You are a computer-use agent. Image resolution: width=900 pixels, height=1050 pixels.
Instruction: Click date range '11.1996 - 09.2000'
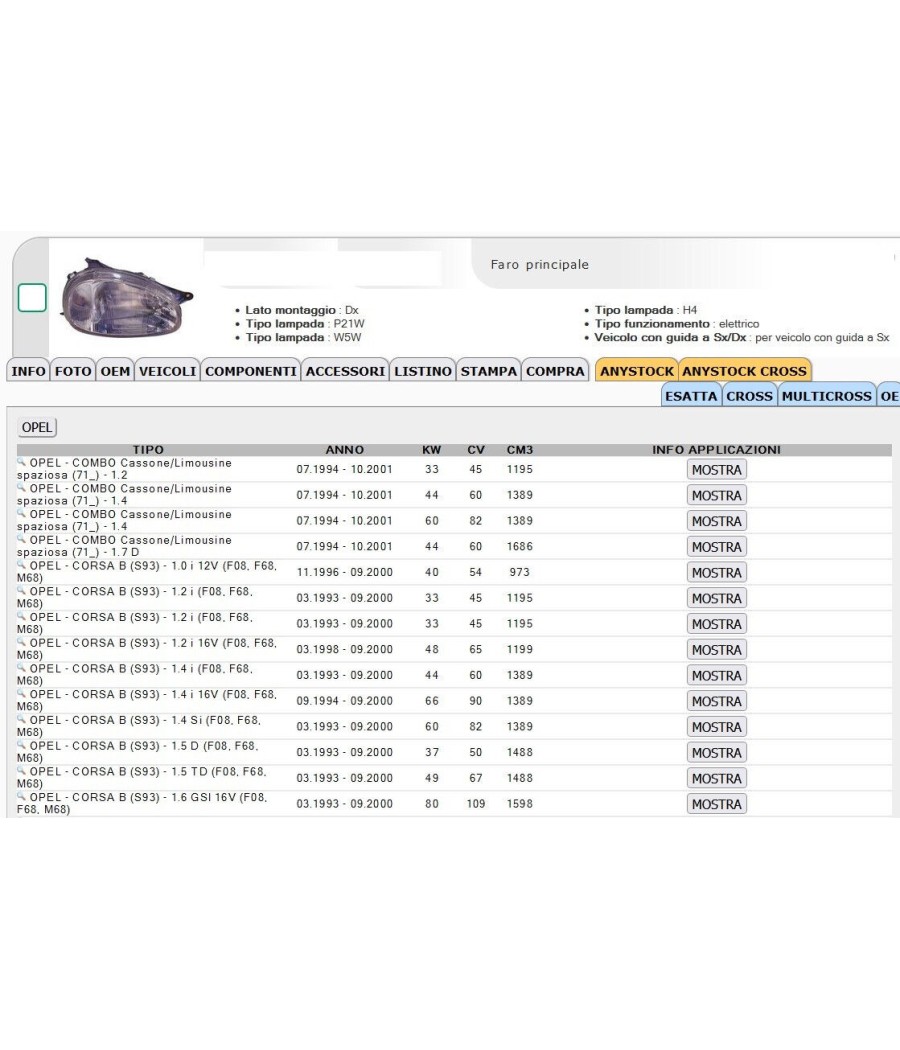point(345,573)
